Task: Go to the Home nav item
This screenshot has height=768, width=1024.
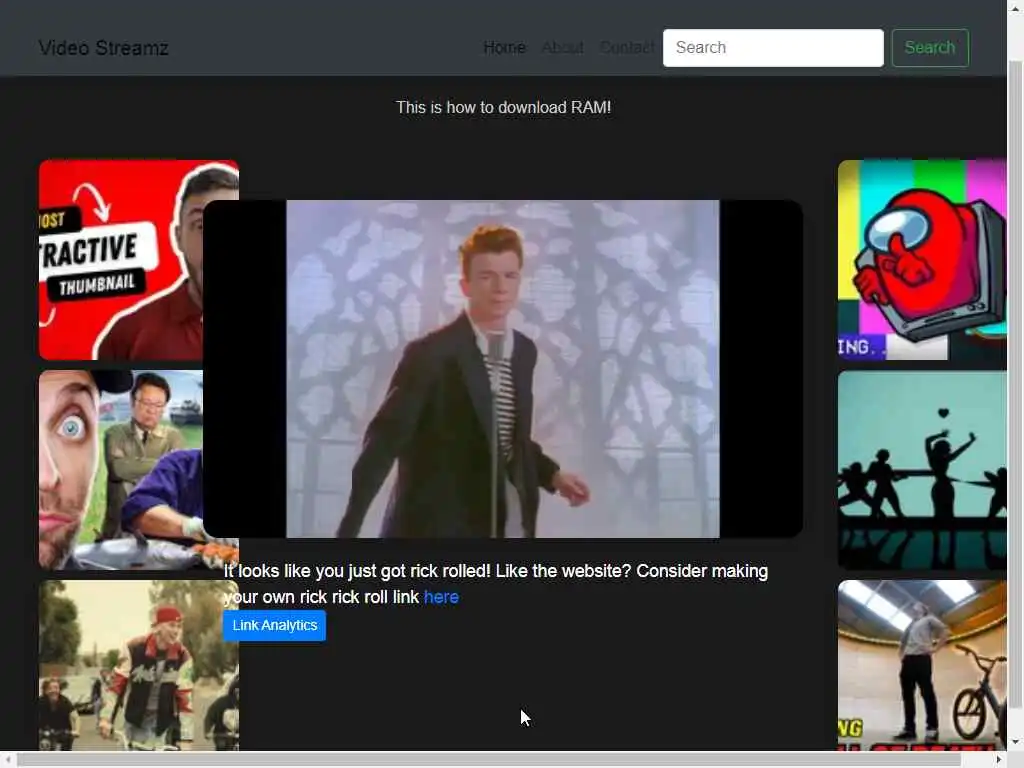Action: click(504, 48)
